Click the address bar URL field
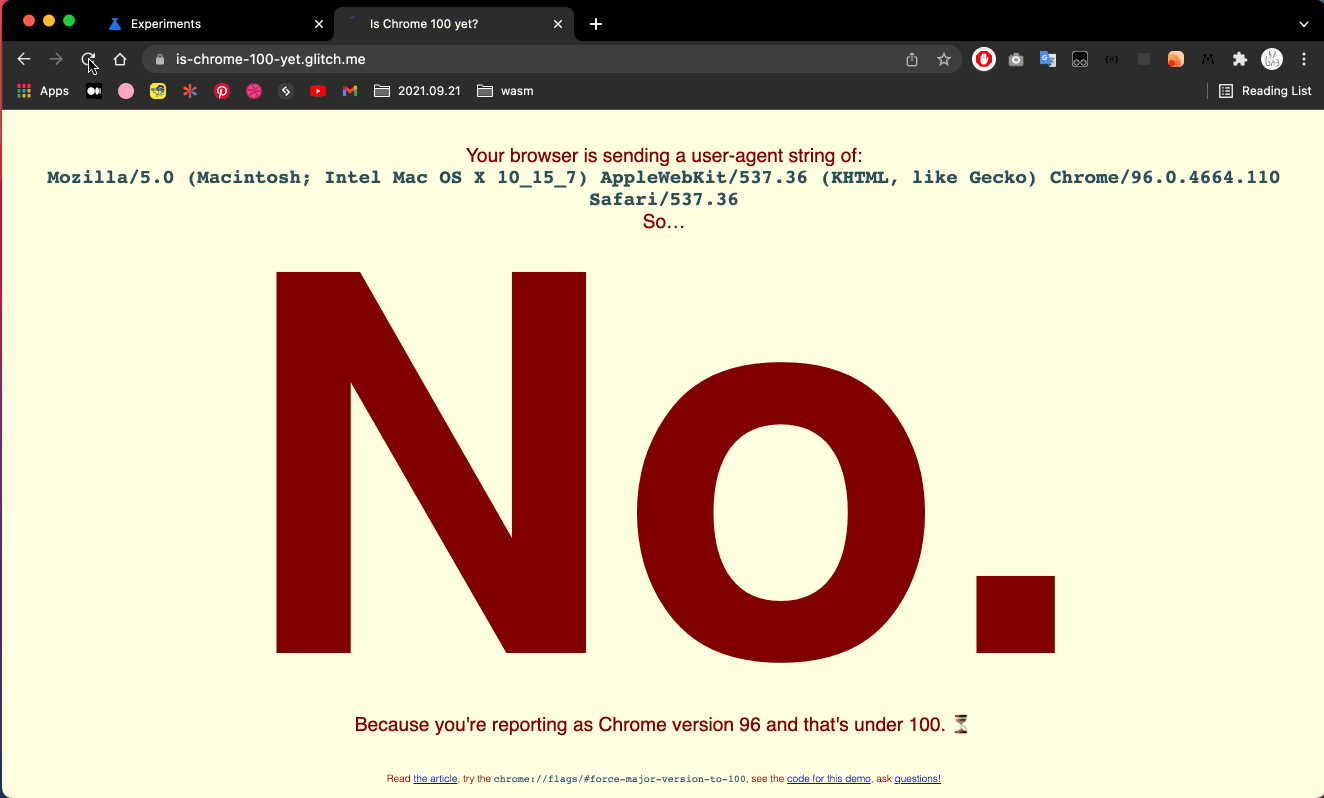Image resolution: width=1324 pixels, height=798 pixels. 530,59
